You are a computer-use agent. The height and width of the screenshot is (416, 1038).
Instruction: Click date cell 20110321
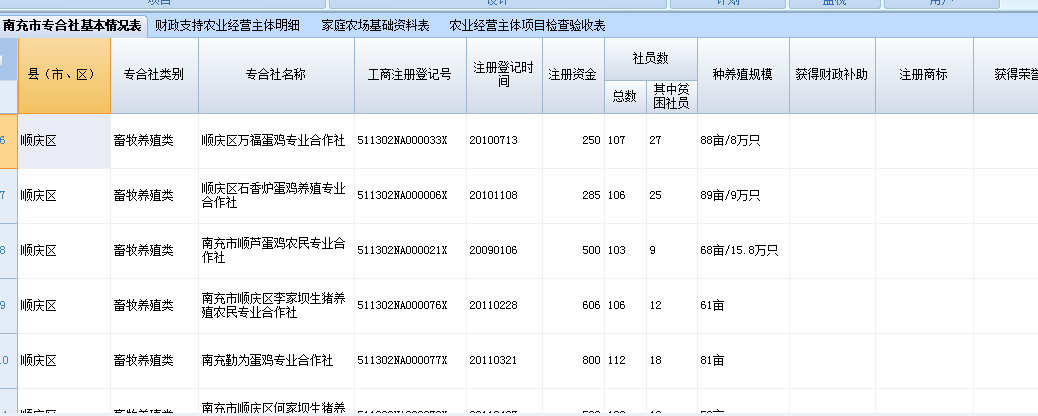coord(504,360)
